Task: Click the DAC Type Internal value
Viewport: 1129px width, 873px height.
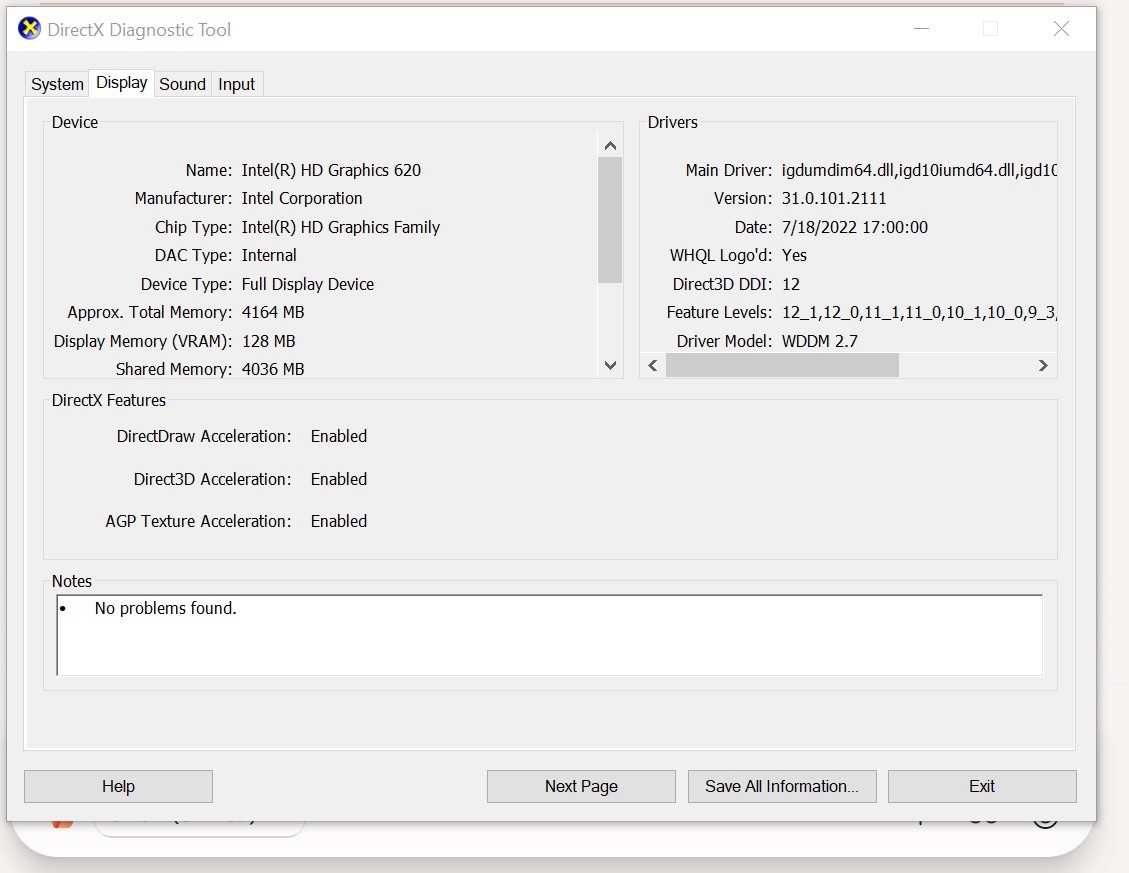Action: tap(269, 255)
